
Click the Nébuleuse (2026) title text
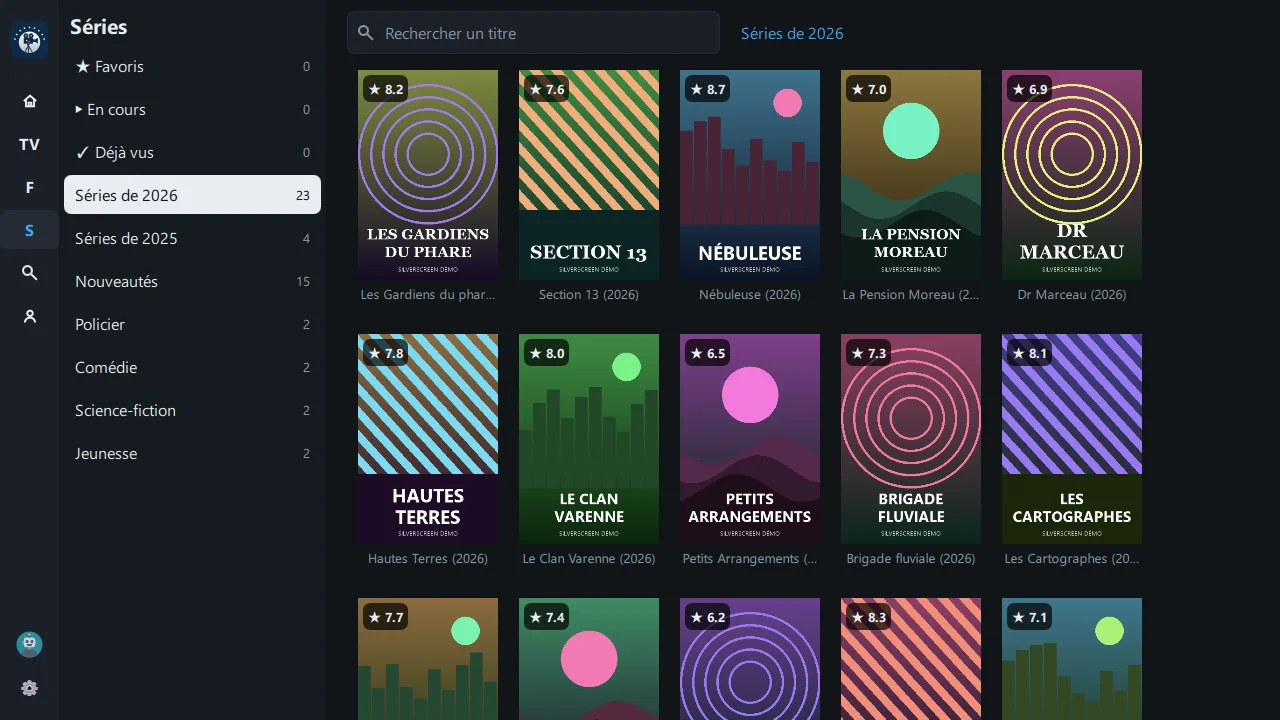[x=750, y=295]
